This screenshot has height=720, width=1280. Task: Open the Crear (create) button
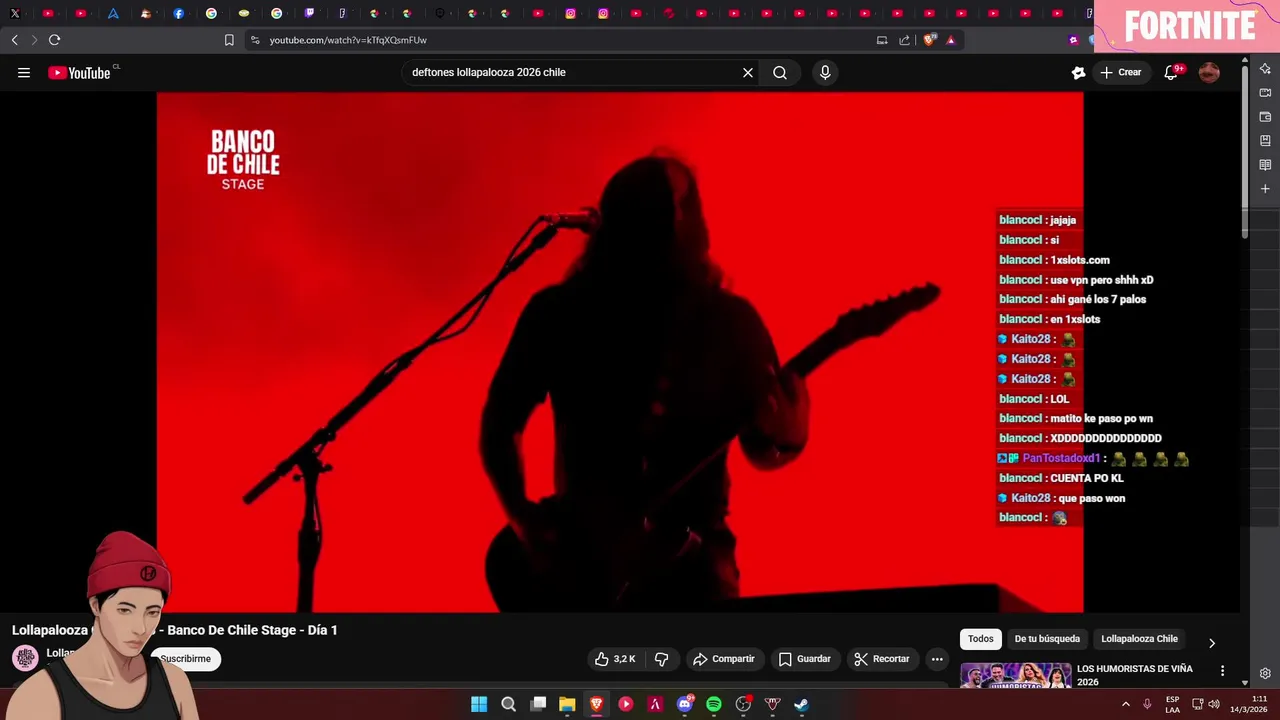click(x=1121, y=72)
